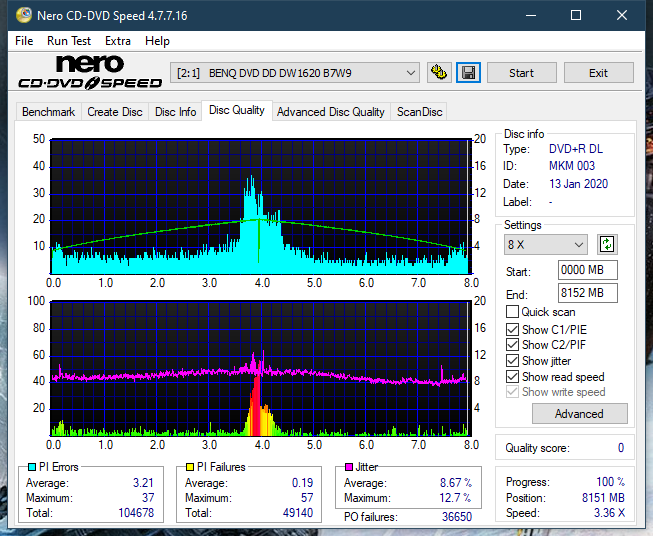Viewport: 653px width, 536px height.
Task: Uncheck the Show jitter checkbox
Action: click(513, 361)
